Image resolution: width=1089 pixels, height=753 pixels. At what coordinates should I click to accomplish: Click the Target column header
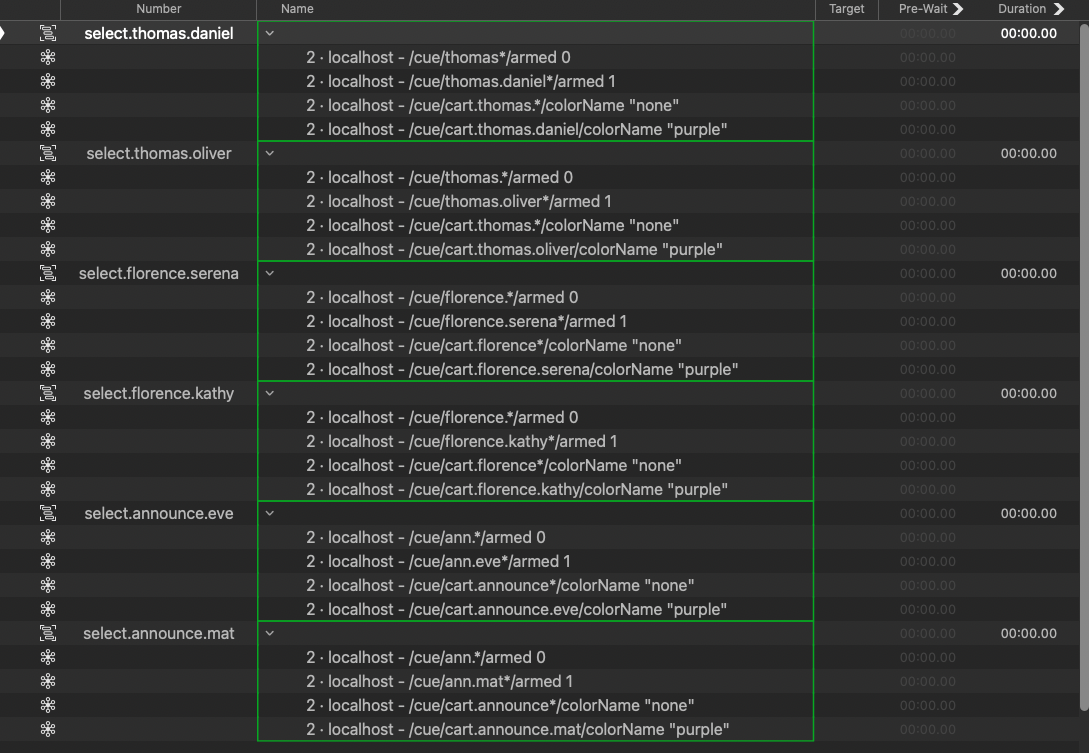click(x=846, y=9)
